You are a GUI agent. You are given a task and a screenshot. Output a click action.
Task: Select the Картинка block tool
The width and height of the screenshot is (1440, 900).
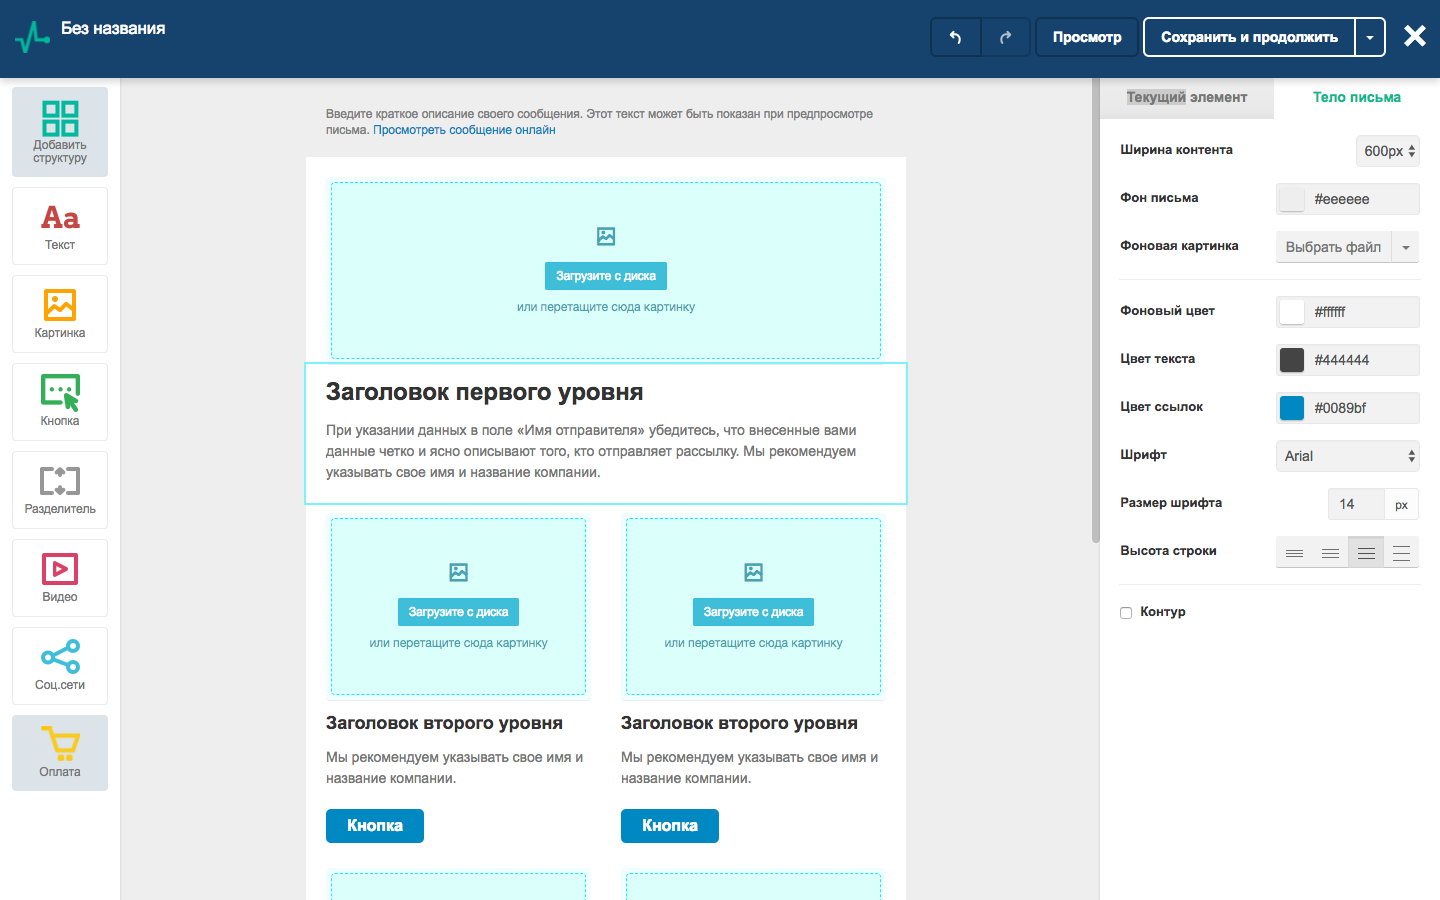(60, 314)
